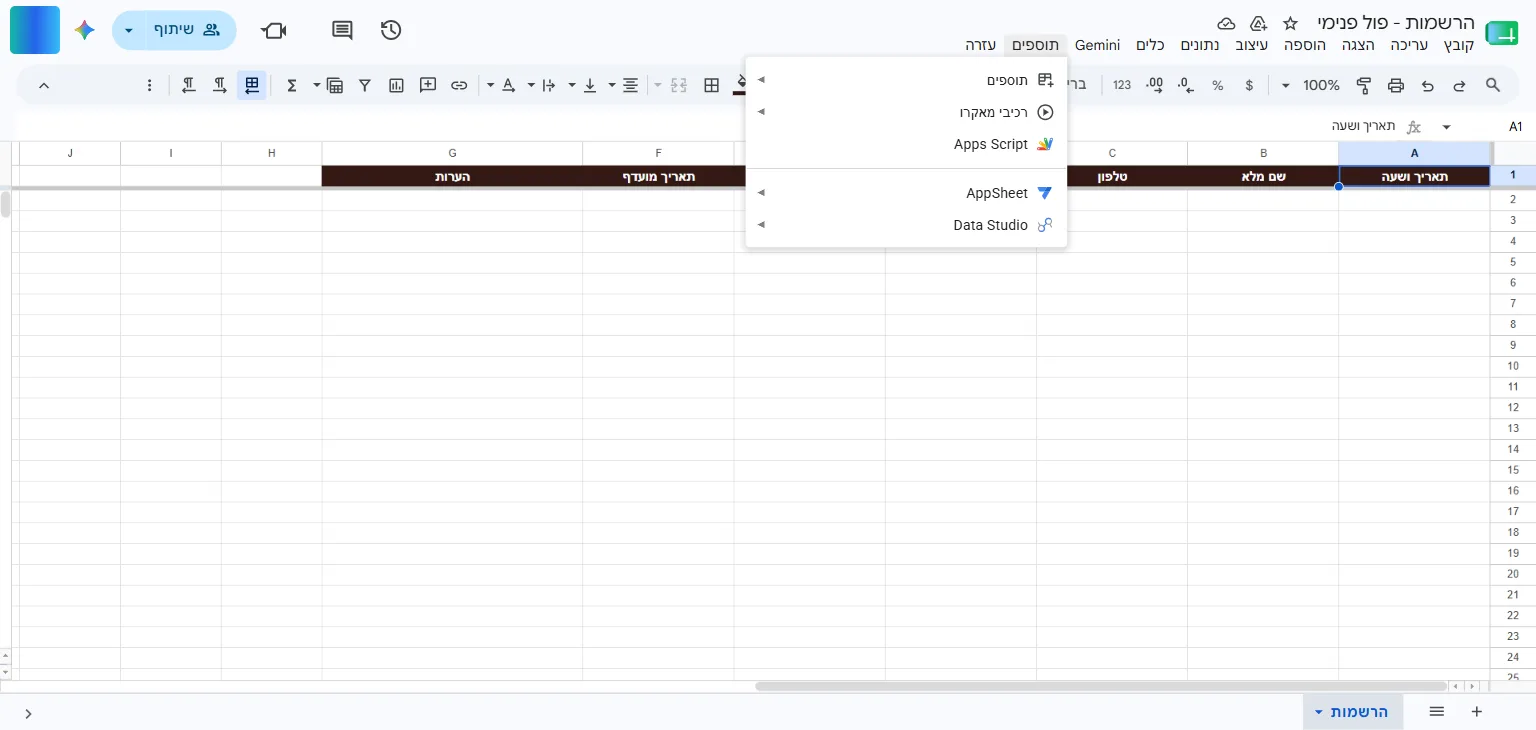This screenshot has height=730, width=1536.
Task: Open the comments panel icon
Action: 342,30
